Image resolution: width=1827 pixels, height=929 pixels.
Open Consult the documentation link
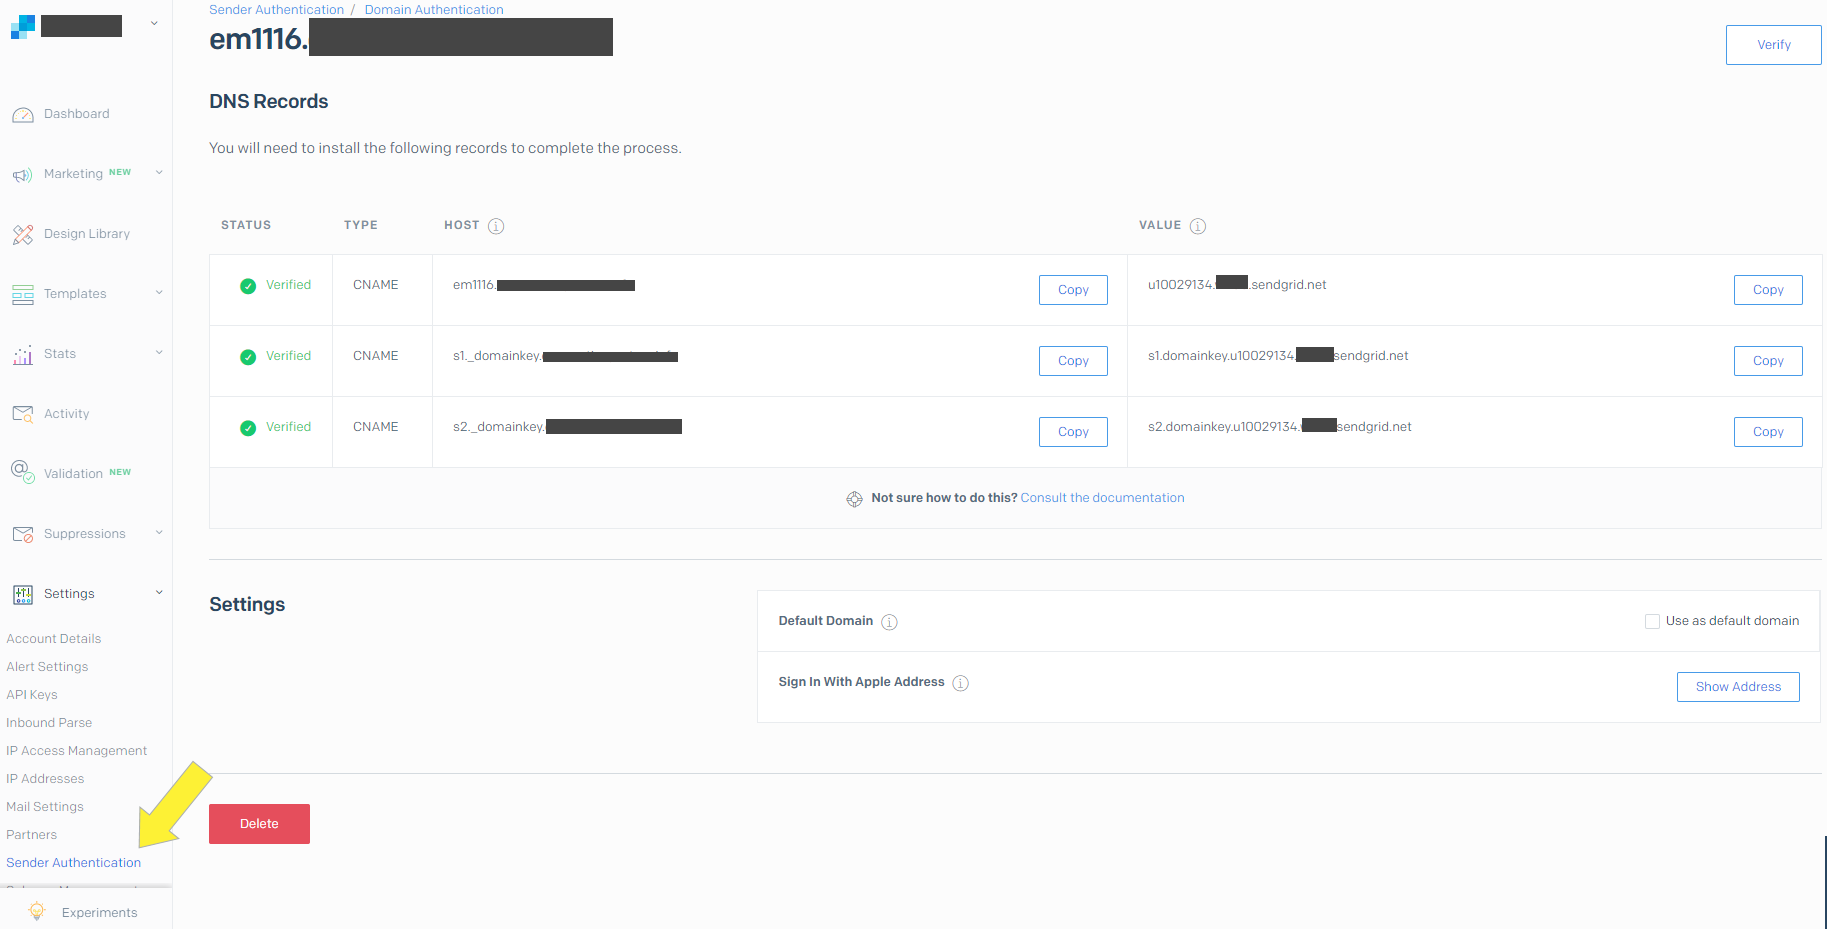point(1102,497)
